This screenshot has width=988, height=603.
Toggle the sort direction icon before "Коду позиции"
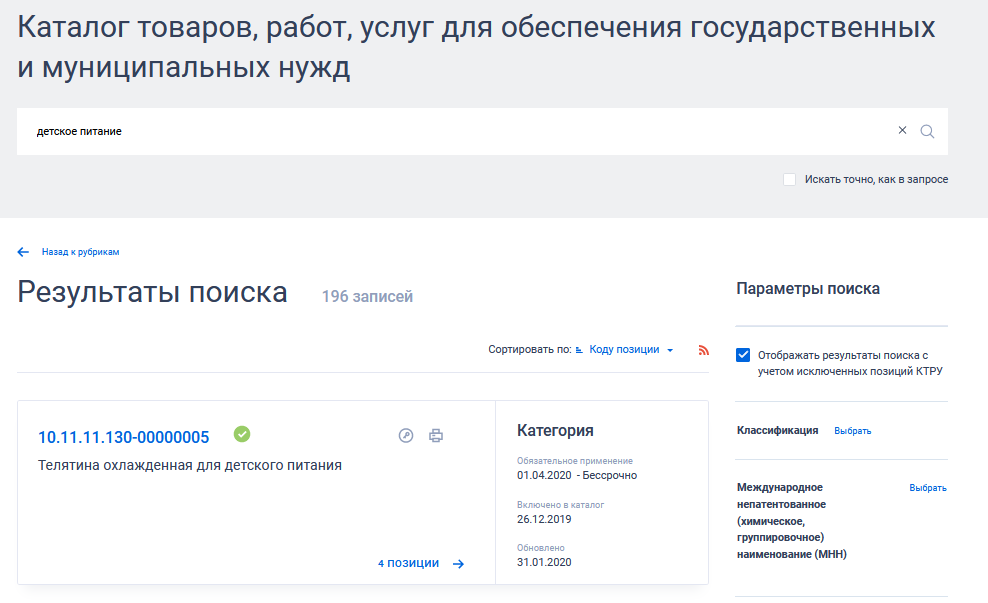point(579,350)
